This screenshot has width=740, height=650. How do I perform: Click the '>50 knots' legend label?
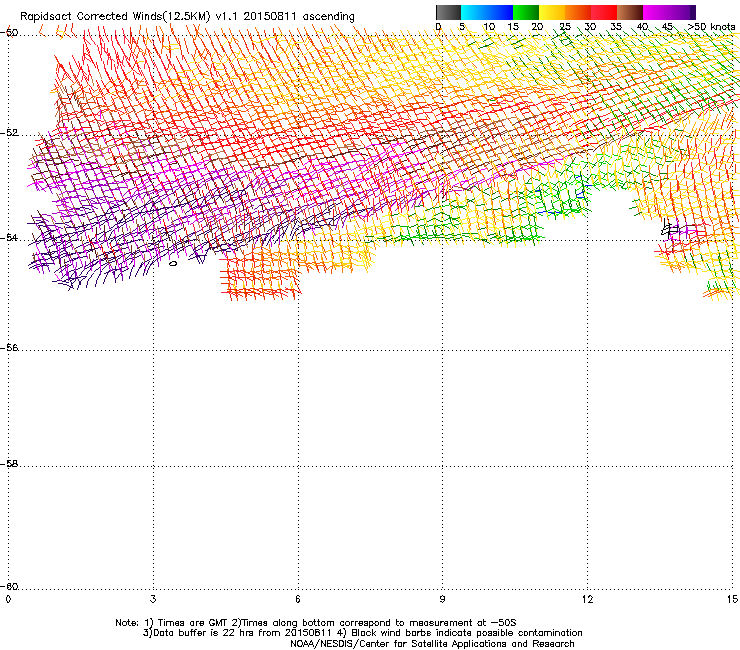(x=711, y=27)
